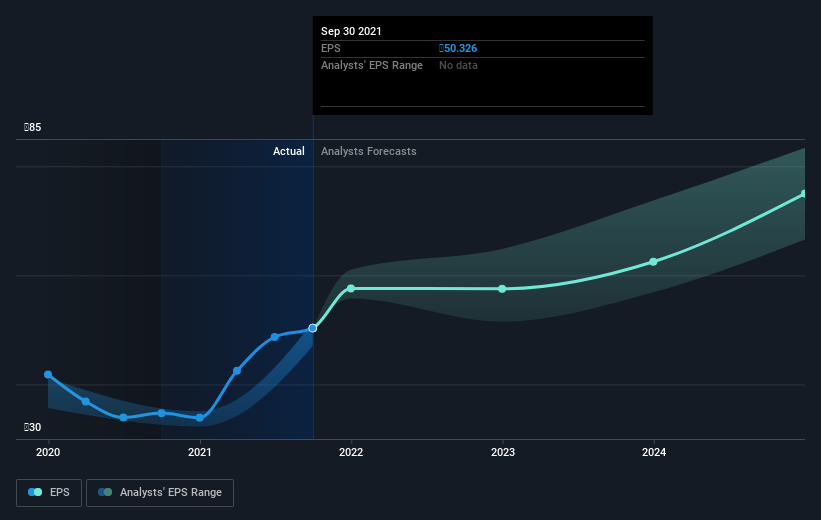Click the forecast data point at 2023
This screenshot has height=520, width=821.
pos(502,289)
